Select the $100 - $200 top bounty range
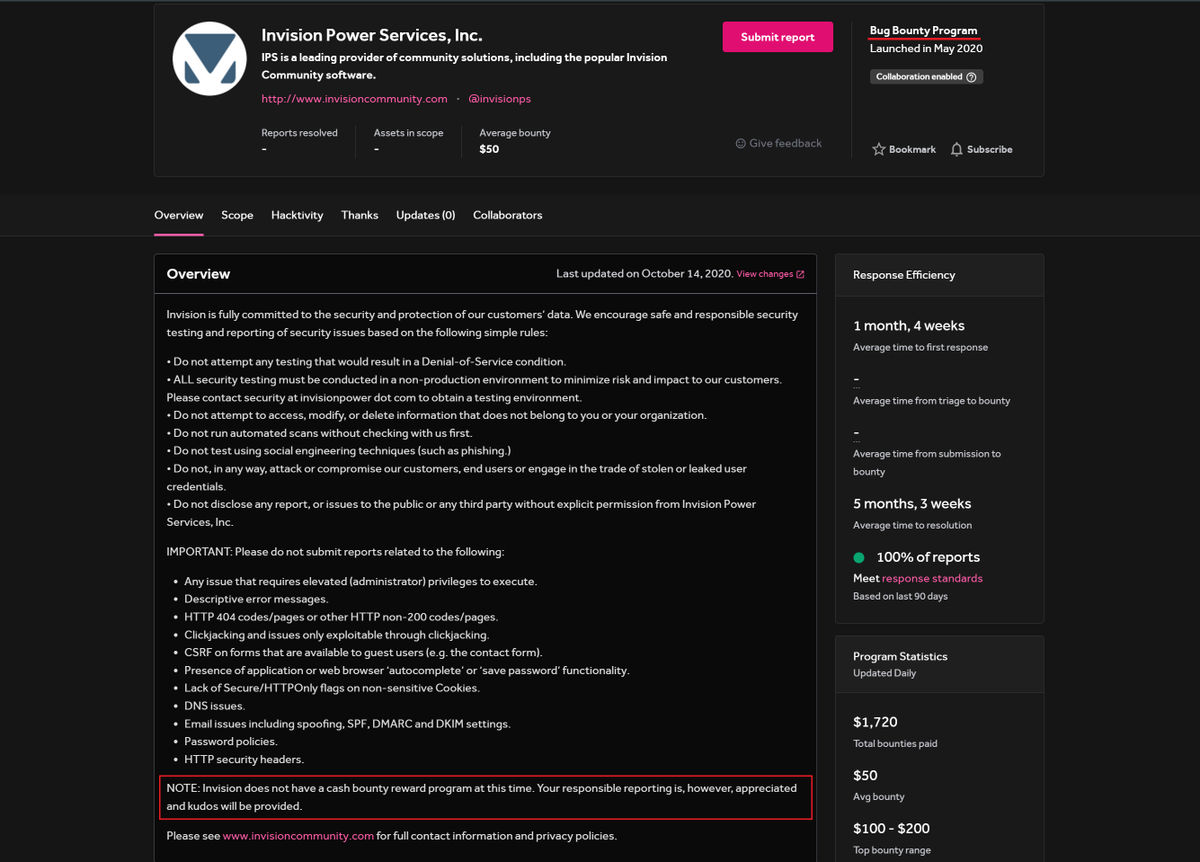This screenshot has height=862, width=1200. click(891, 829)
